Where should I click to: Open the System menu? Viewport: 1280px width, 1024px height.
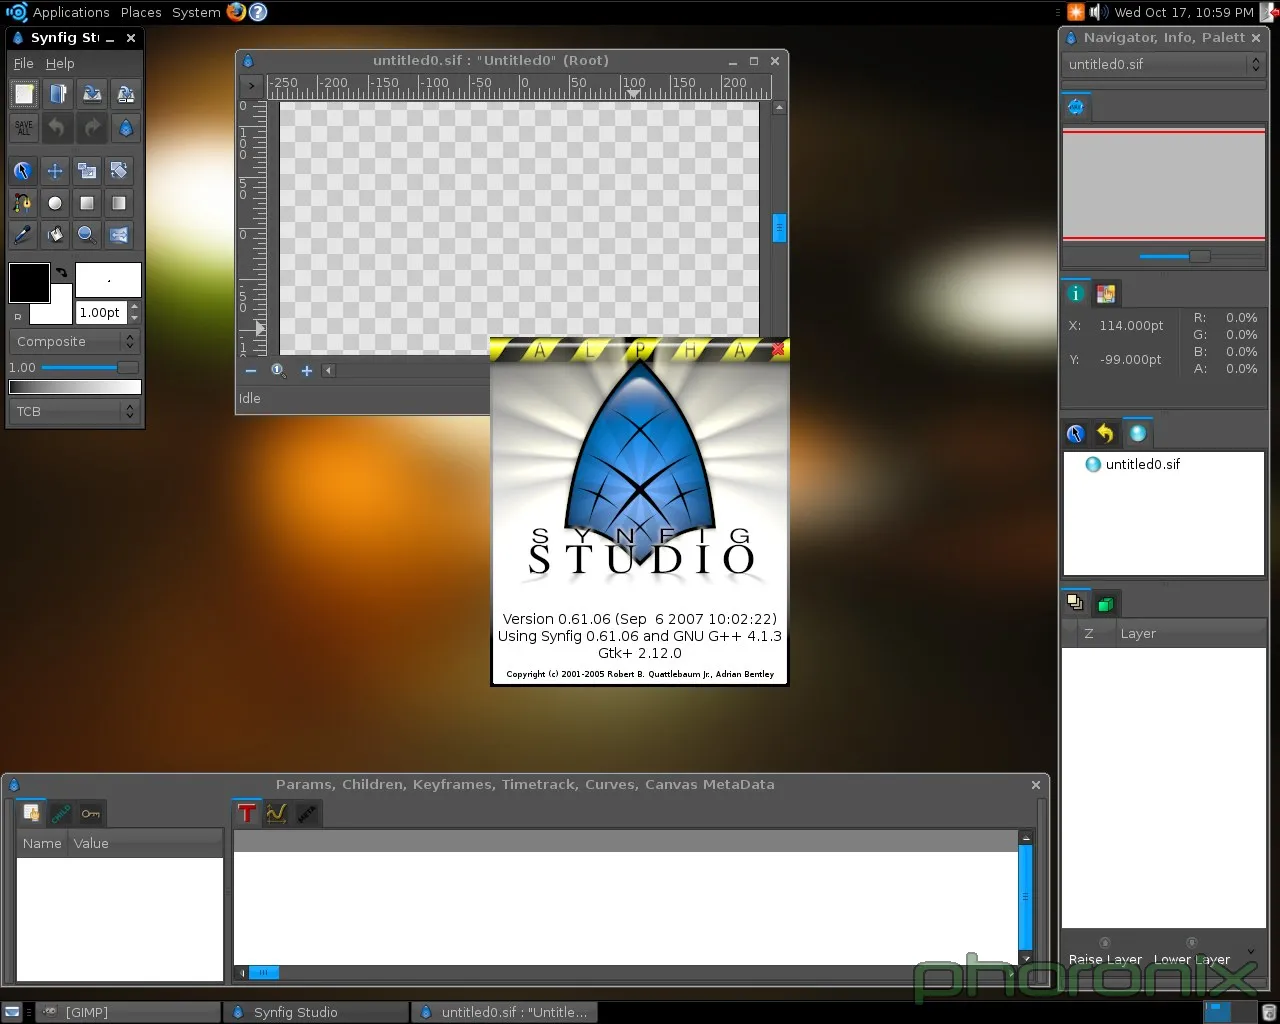pos(196,12)
